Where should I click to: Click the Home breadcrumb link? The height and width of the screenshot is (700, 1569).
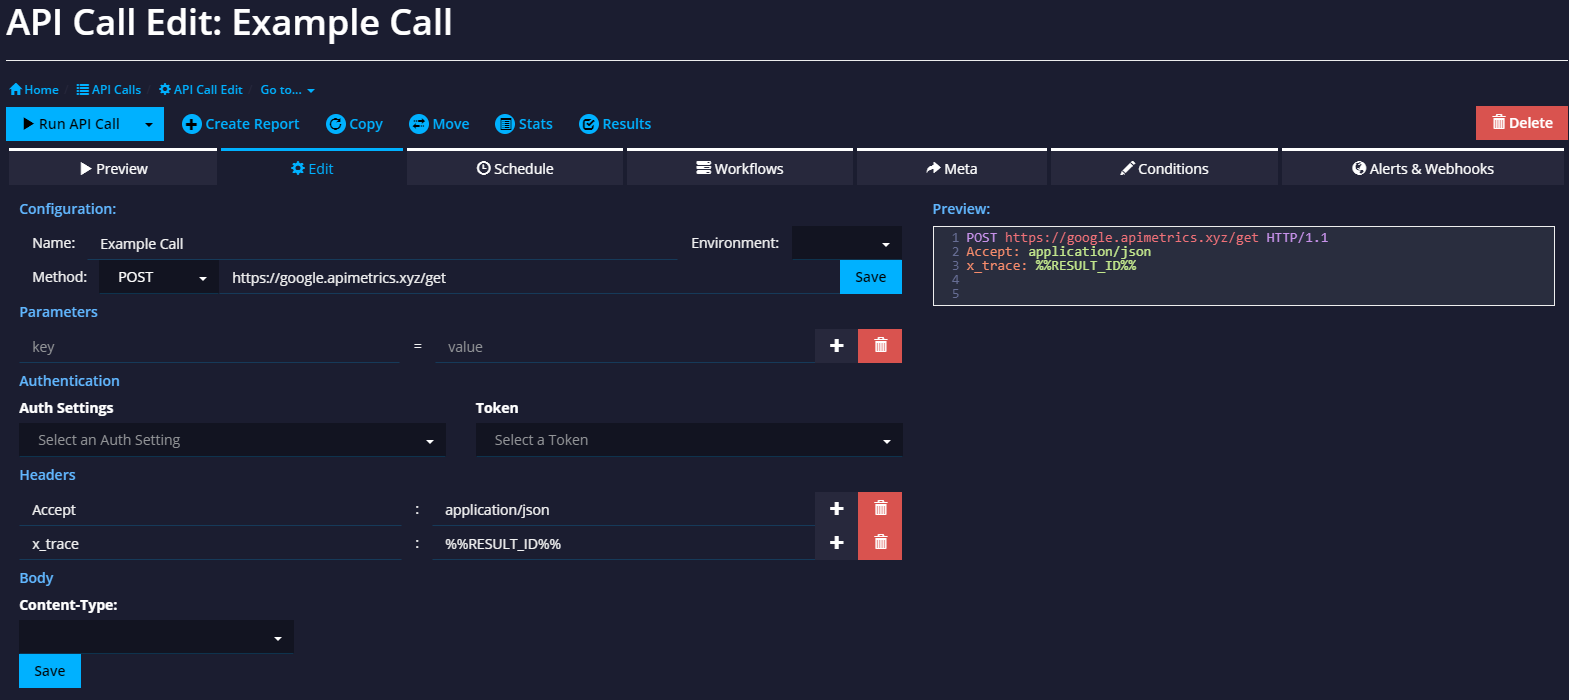pyautogui.click(x=34, y=90)
